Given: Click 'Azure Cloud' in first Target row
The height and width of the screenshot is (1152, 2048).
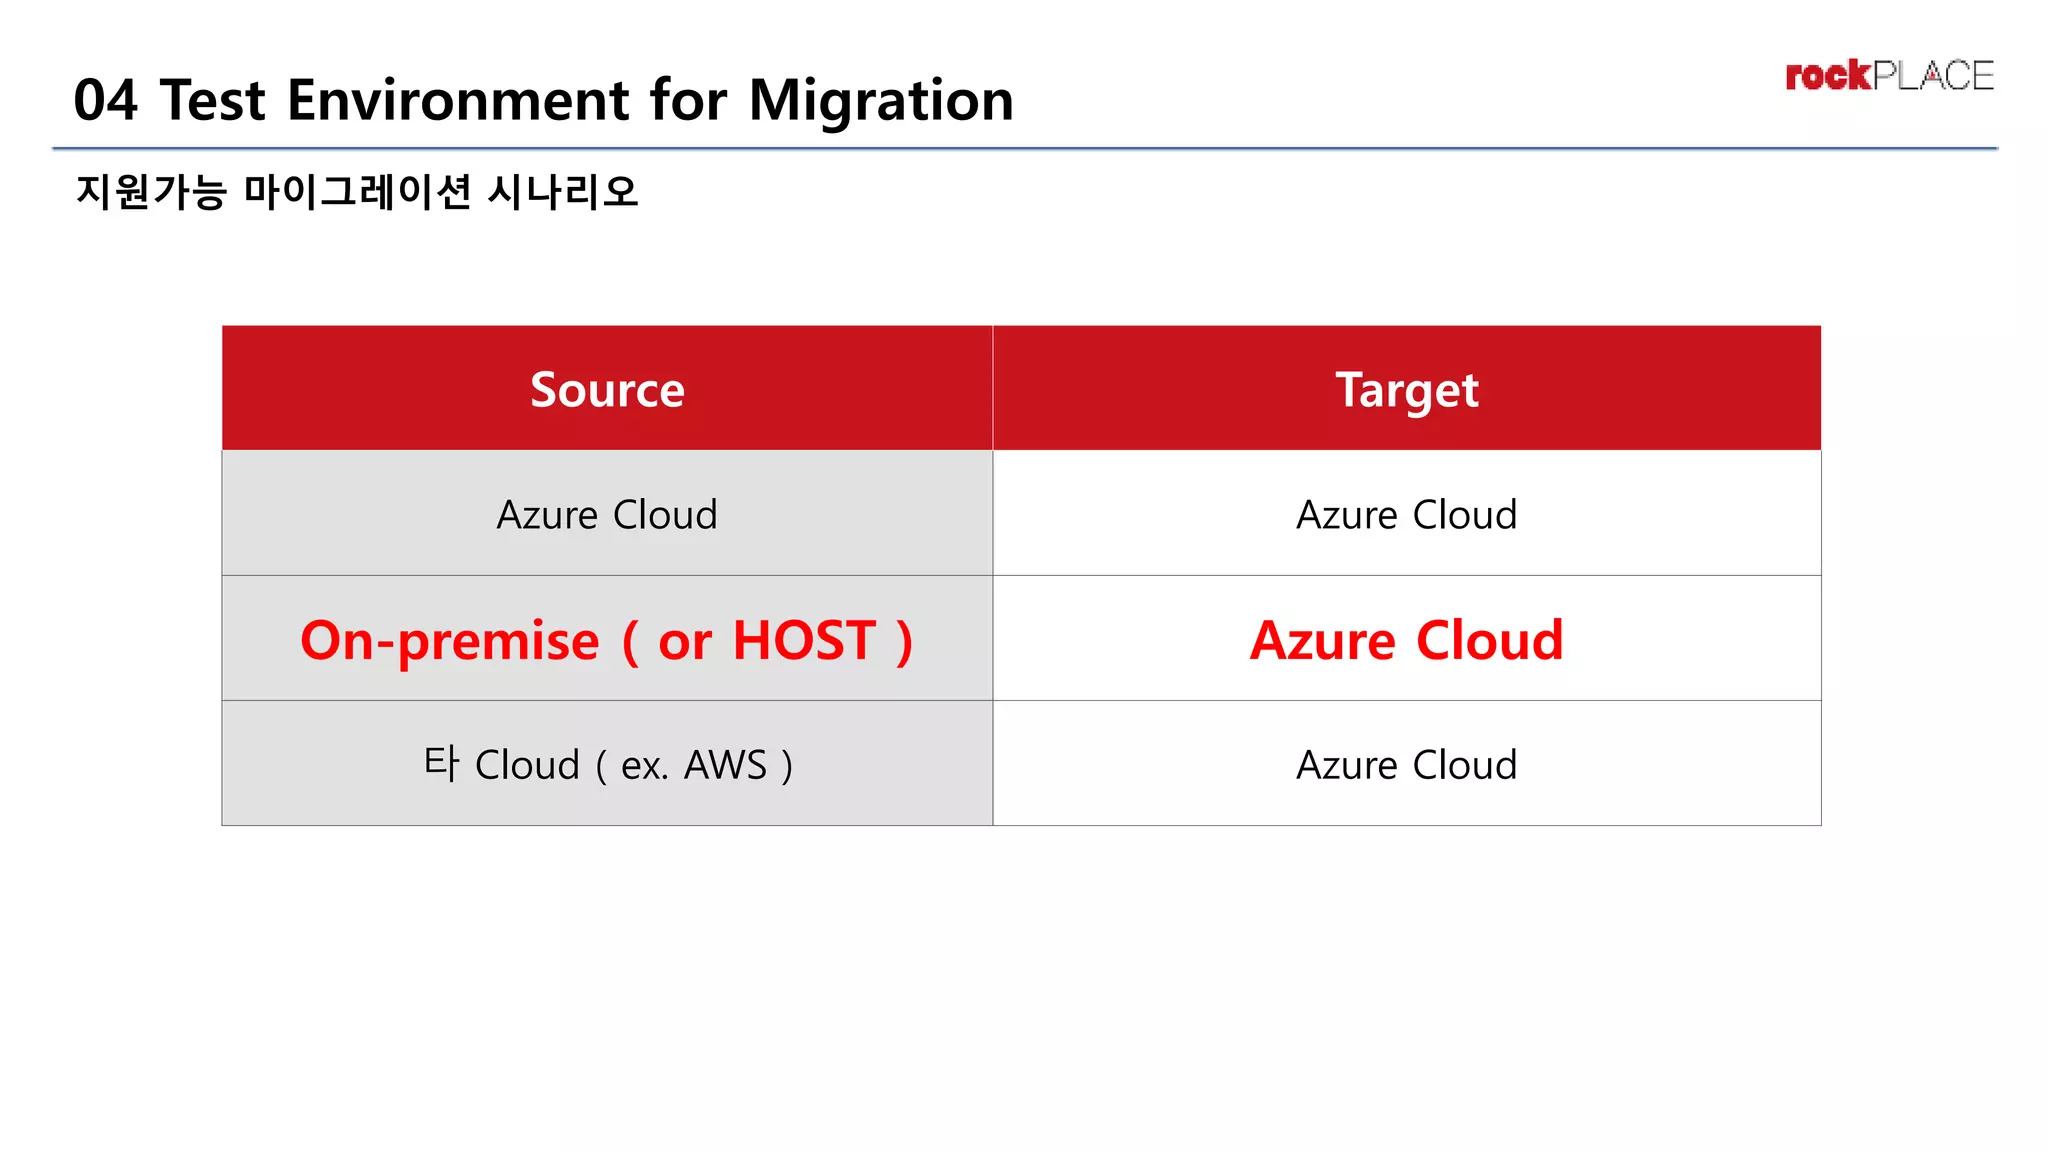Looking at the screenshot, I should coord(1406,514).
